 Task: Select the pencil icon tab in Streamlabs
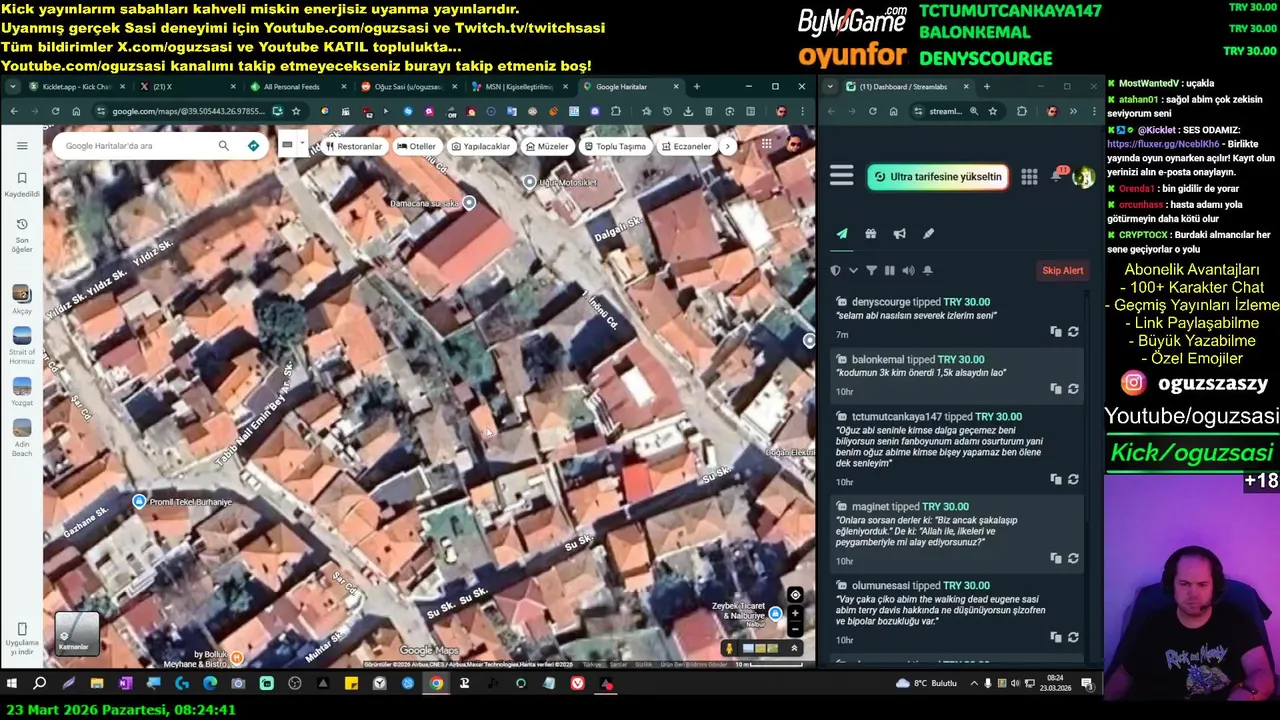[x=929, y=234]
